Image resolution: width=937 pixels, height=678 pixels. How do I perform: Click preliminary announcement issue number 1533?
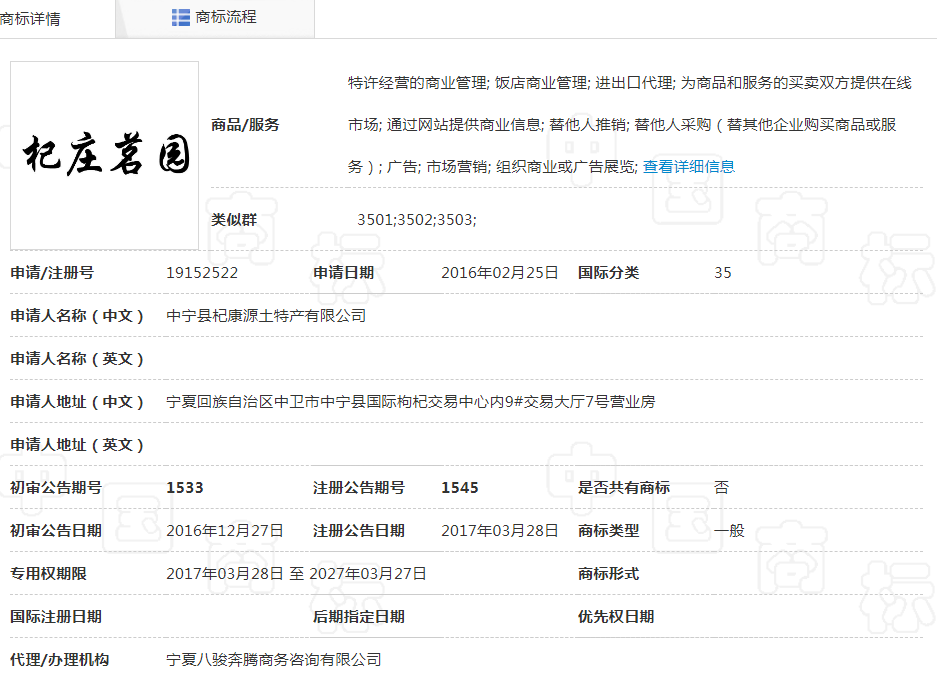point(185,488)
